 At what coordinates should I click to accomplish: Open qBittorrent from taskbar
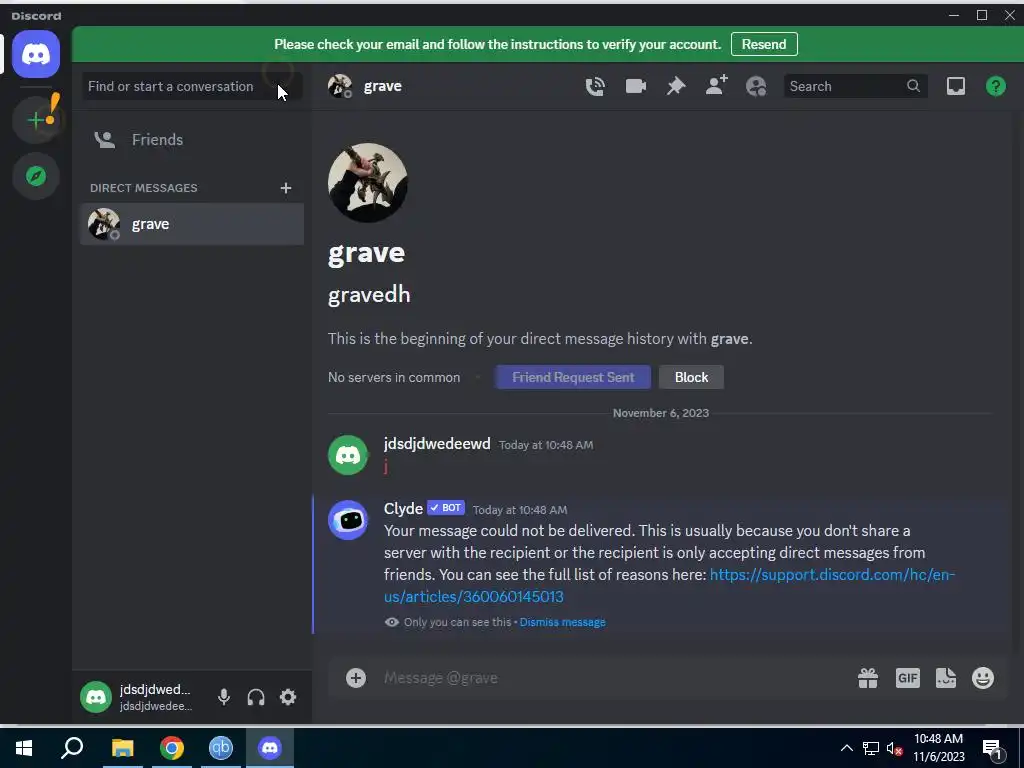pos(221,748)
